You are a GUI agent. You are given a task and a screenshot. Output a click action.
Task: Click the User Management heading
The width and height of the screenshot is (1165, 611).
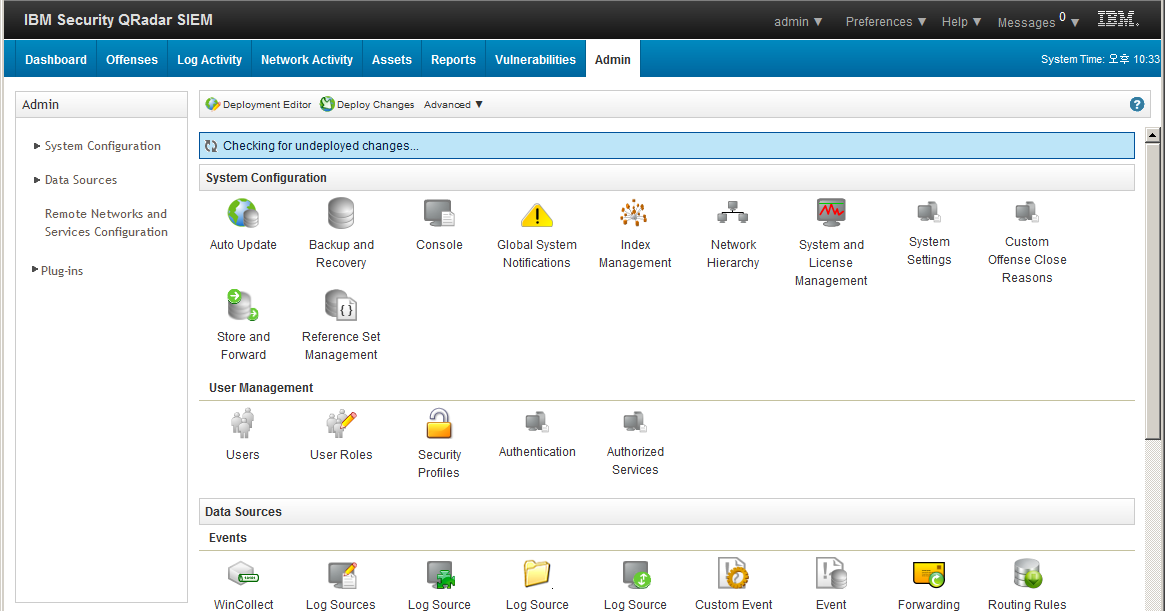pos(261,388)
